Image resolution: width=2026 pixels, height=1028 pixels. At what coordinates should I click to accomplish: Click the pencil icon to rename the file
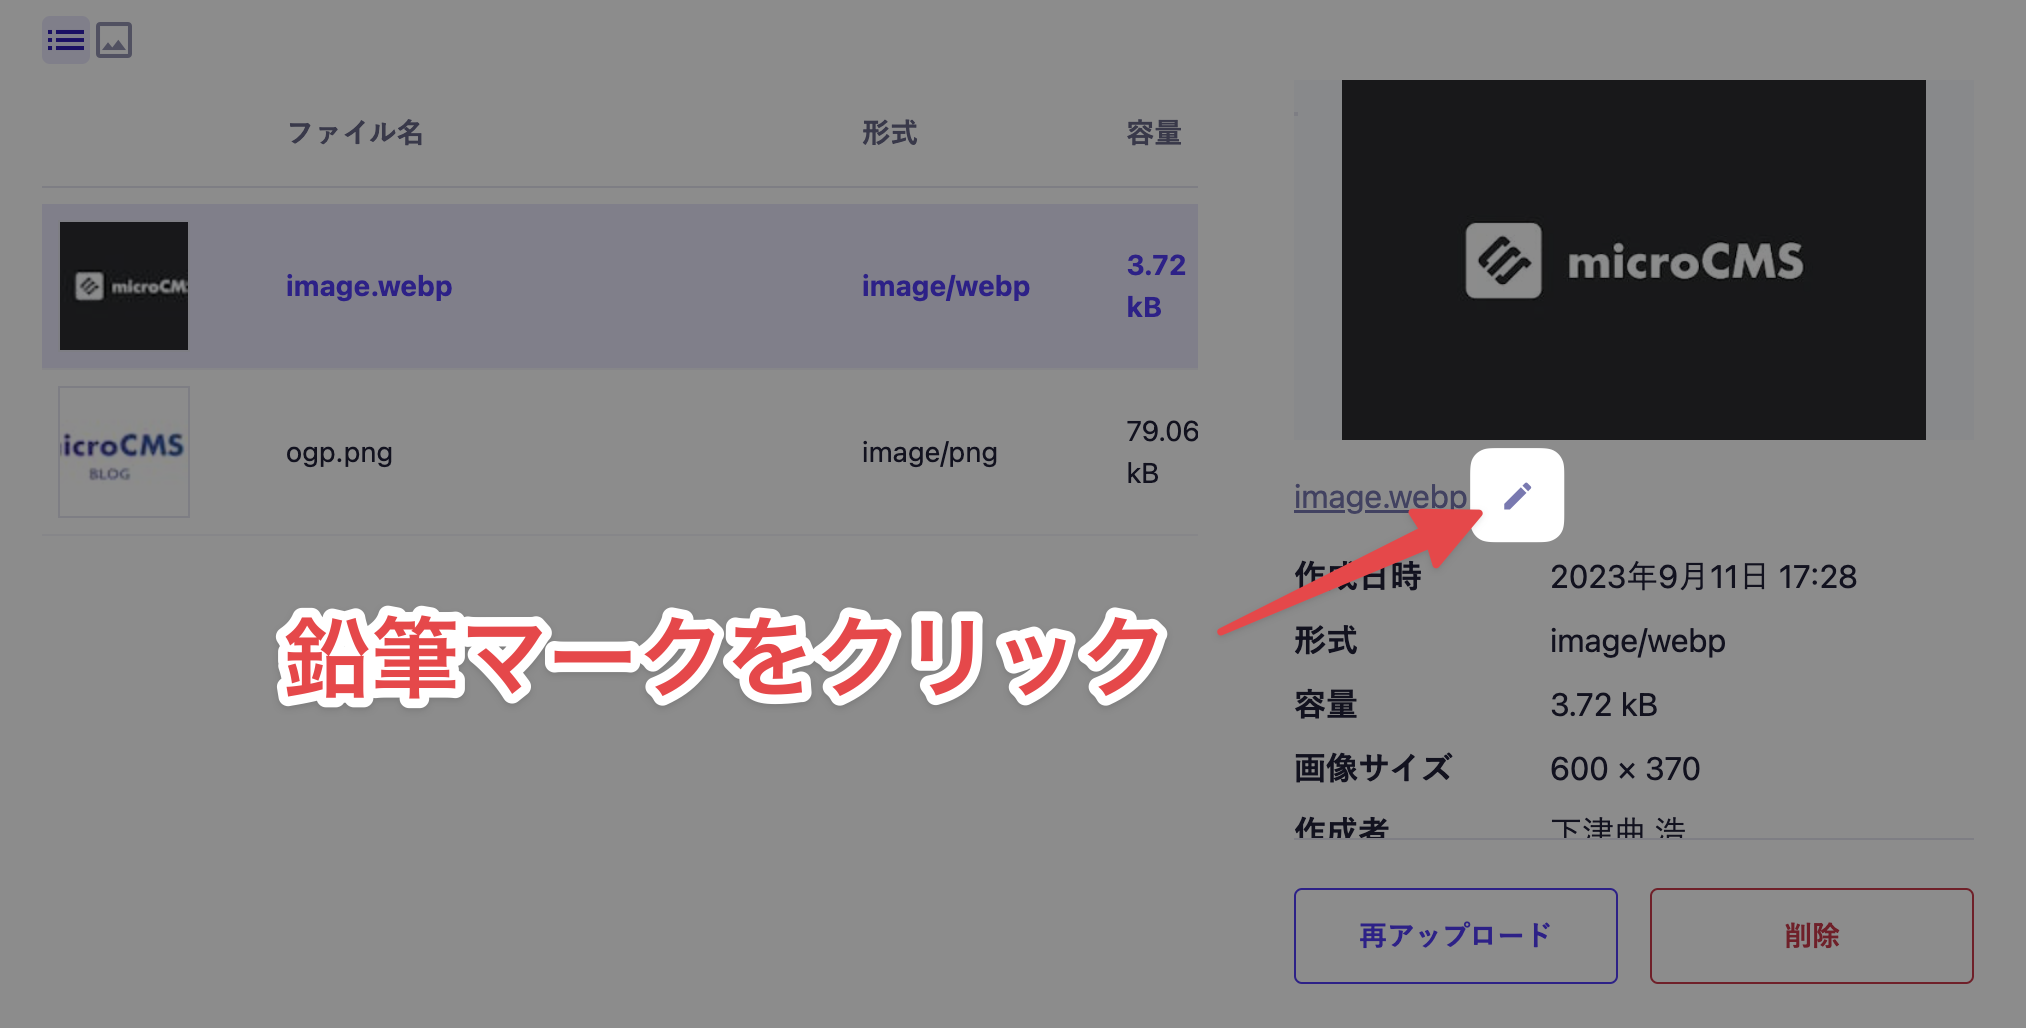[x=1516, y=495]
